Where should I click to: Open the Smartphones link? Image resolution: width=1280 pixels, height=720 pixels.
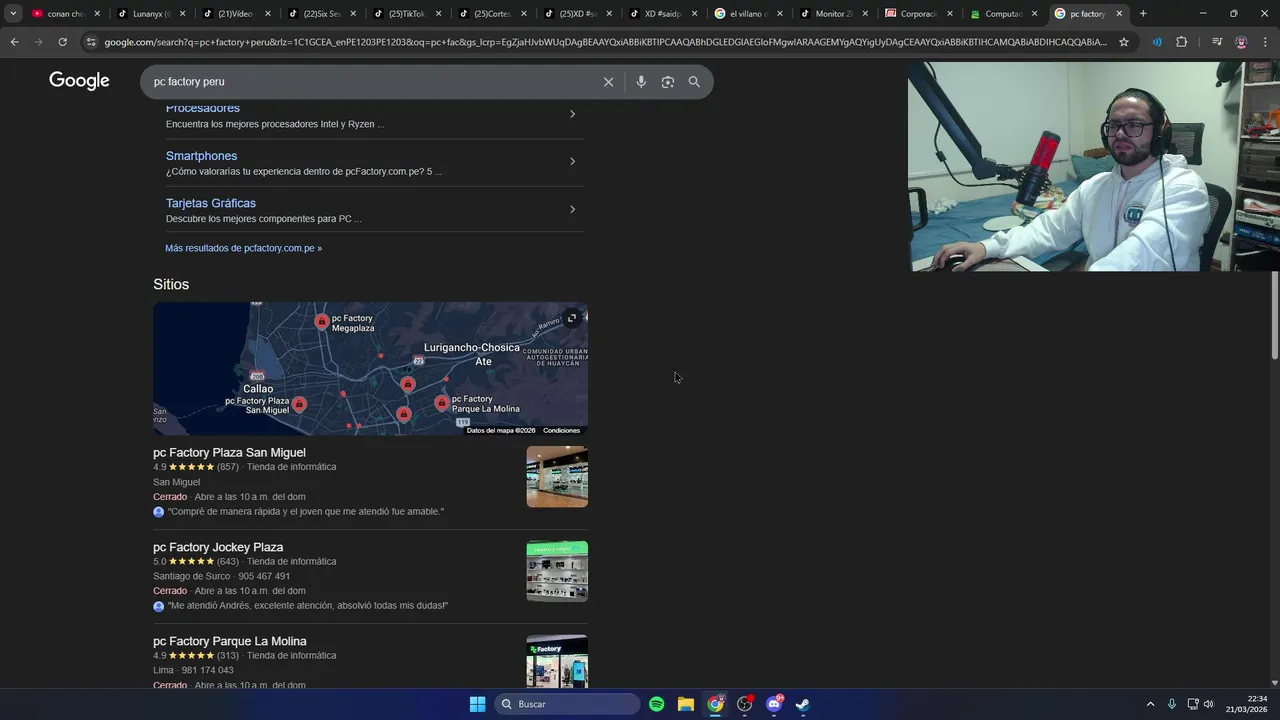coord(201,156)
